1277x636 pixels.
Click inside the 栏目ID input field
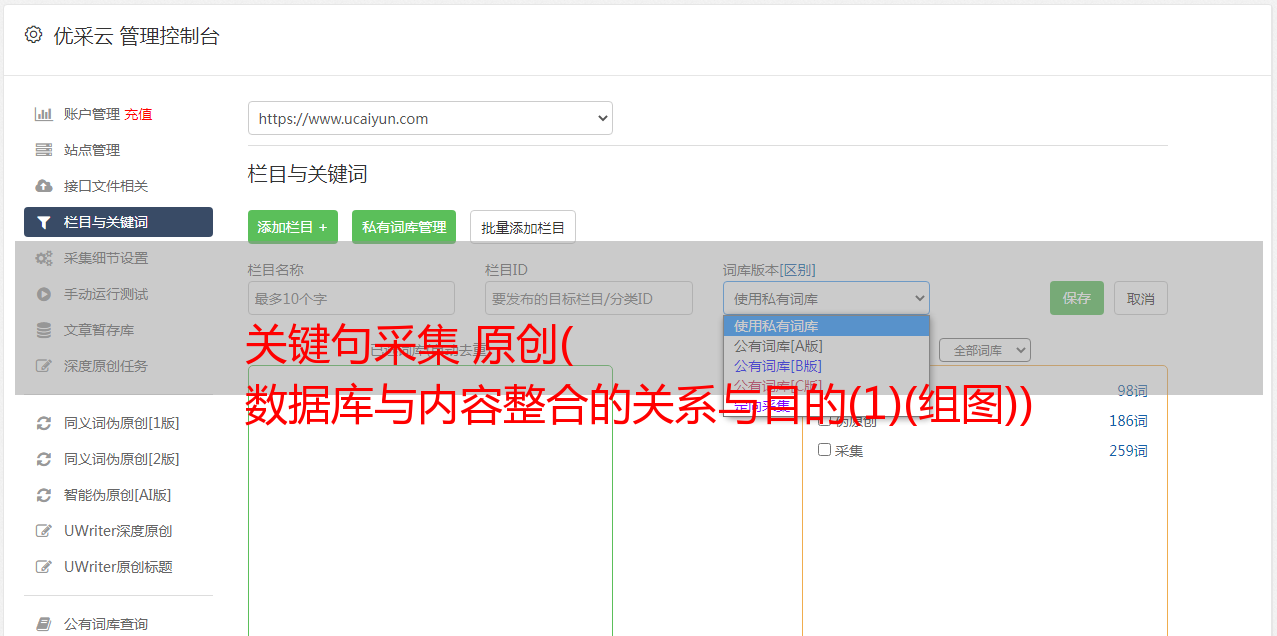tap(589, 298)
